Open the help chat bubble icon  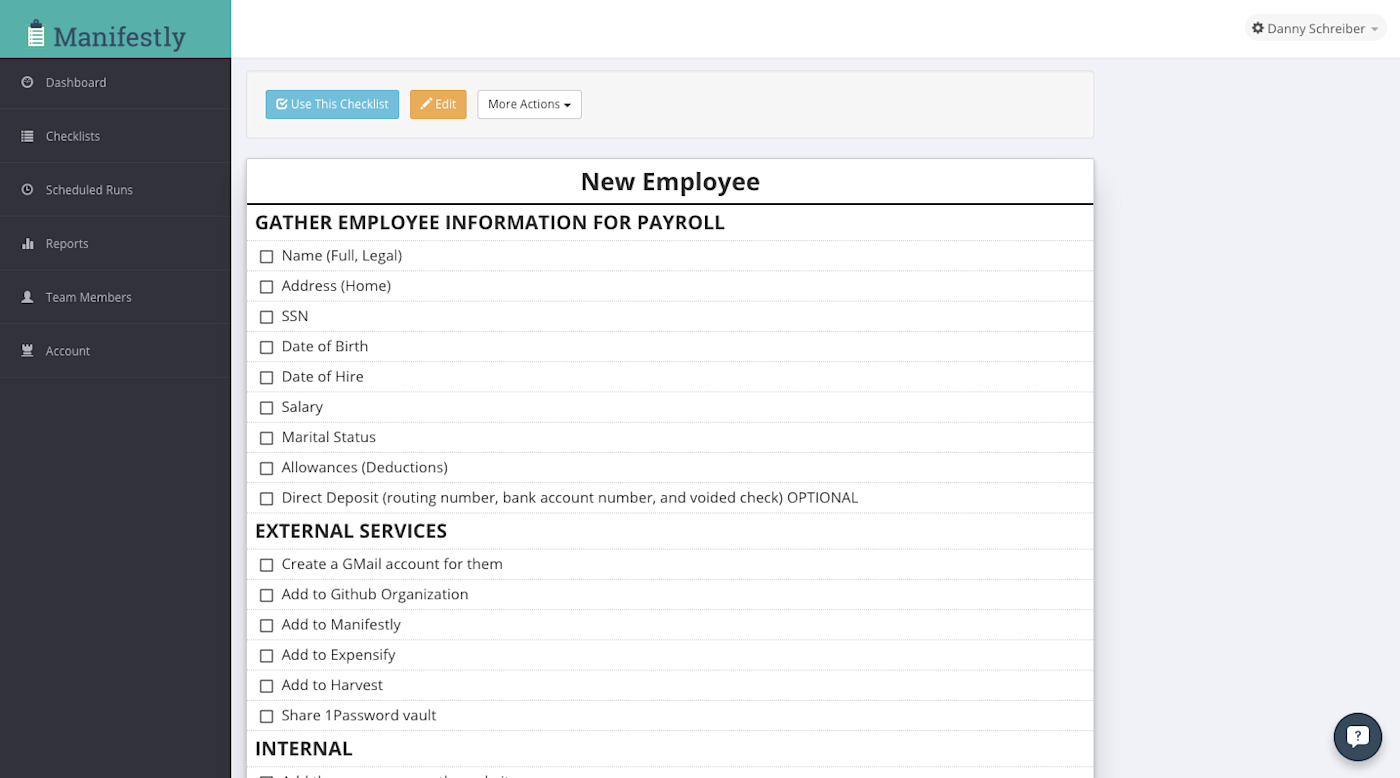(1357, 737)
